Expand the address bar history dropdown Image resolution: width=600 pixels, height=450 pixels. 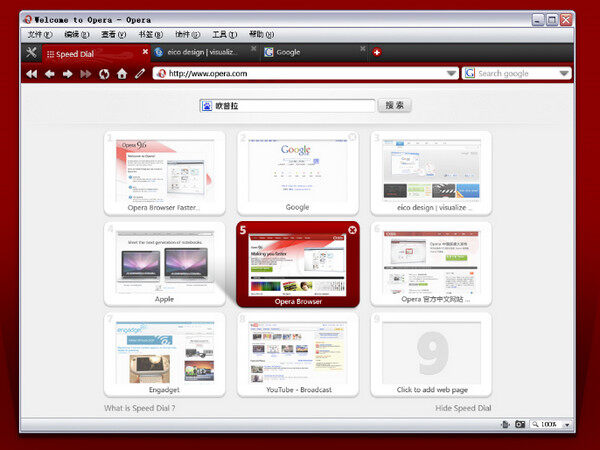(x=452, y=73)
